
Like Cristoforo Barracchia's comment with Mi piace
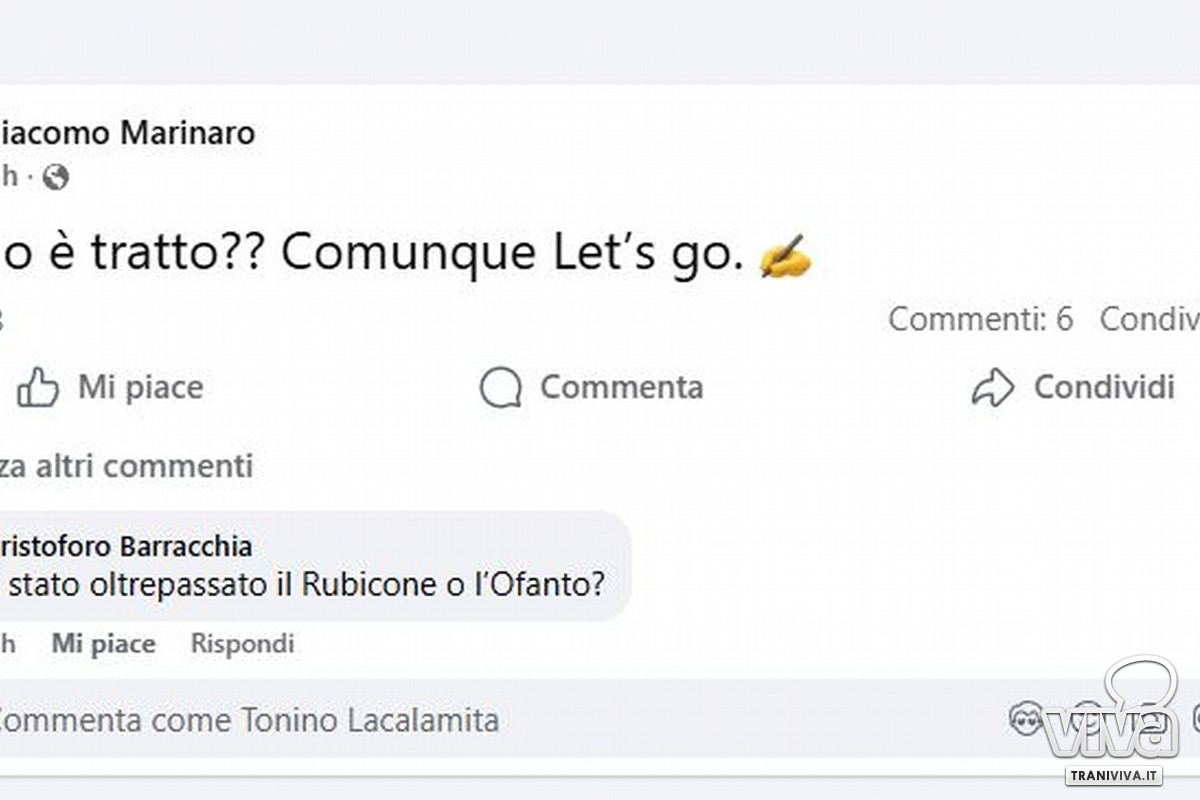click(x=103, y=644)
